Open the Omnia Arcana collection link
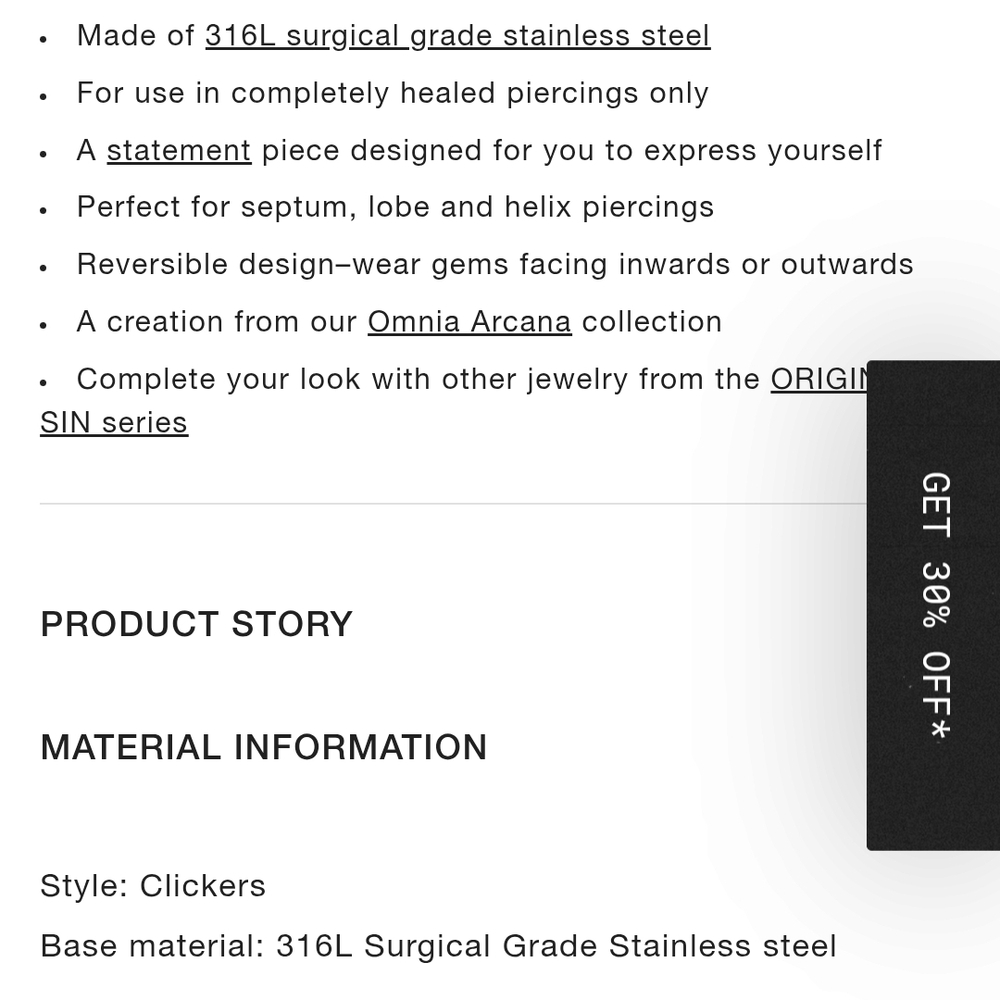Image resolution: width=1000 pixels, height=1000 pixels. pyautogui.click(x=469, y=322)
